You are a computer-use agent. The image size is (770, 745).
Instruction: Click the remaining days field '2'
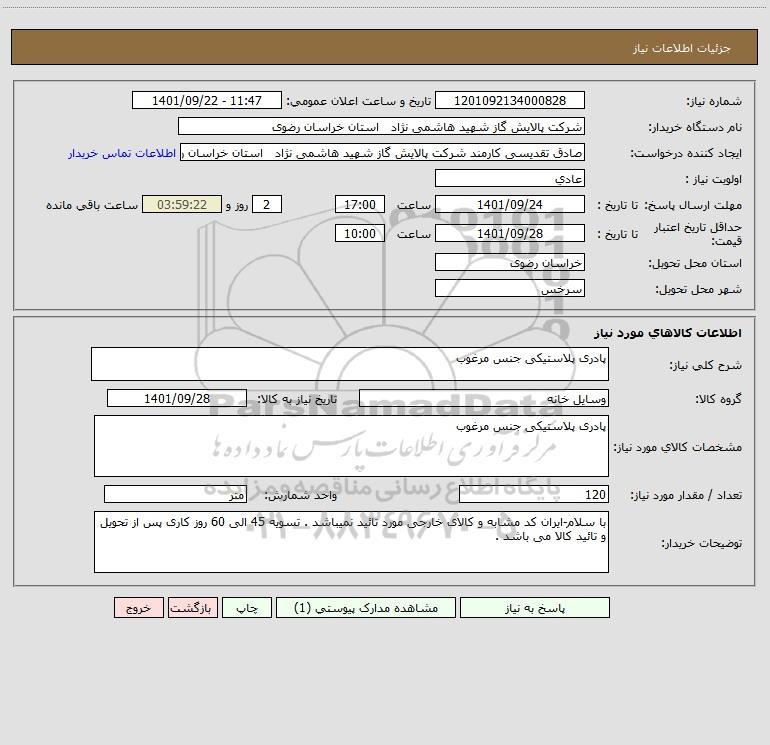pos(267,204)
